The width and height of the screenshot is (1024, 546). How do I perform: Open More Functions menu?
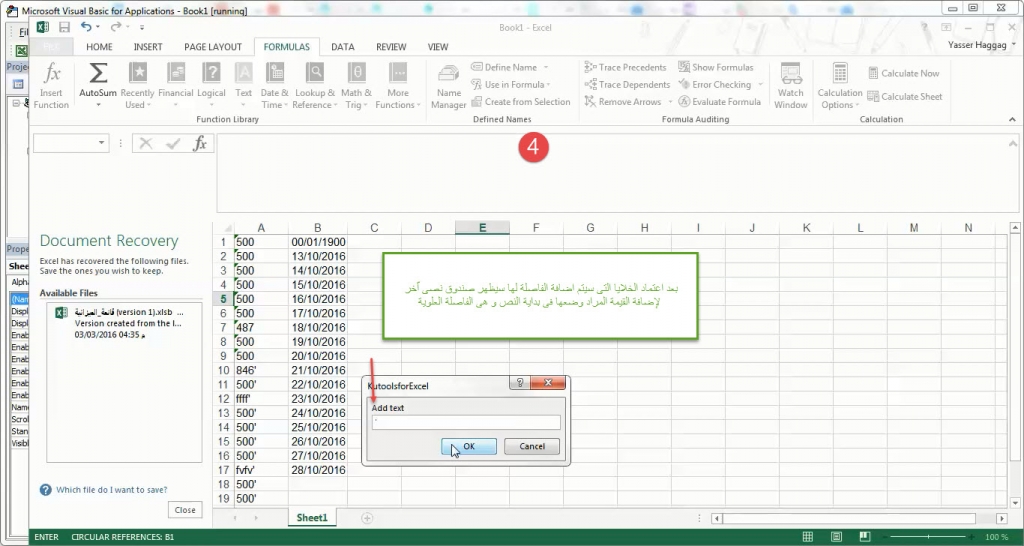397,86
